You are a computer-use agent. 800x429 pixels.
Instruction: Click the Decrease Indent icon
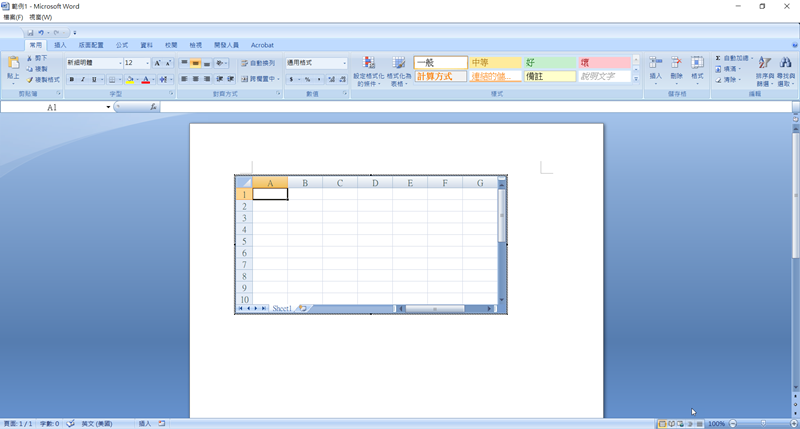click(x=219, y=79)
